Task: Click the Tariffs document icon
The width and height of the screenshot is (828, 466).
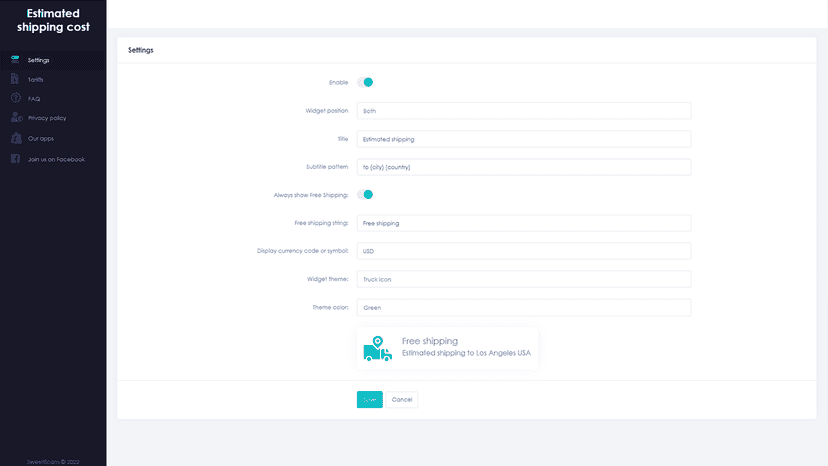Action: click(x=15, y=79)
